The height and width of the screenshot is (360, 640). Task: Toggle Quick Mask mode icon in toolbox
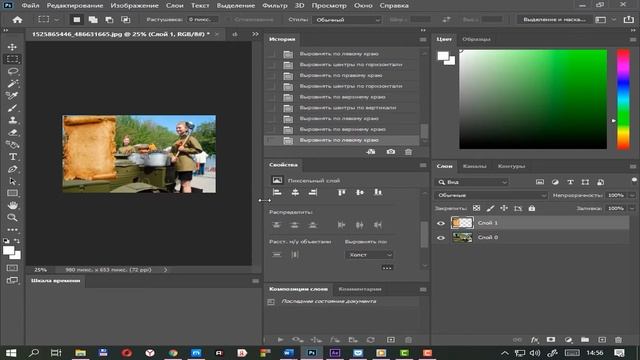(12, 268)
